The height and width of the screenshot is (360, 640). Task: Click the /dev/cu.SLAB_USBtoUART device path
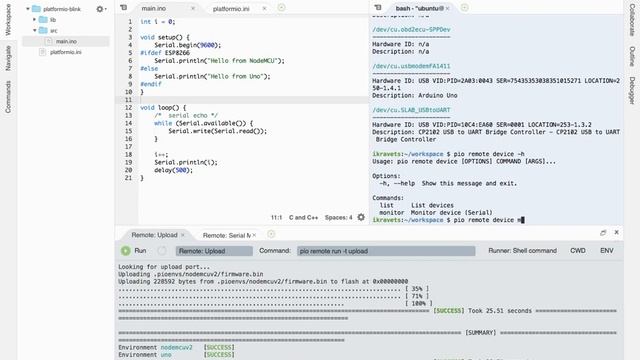tap(411, 110)
